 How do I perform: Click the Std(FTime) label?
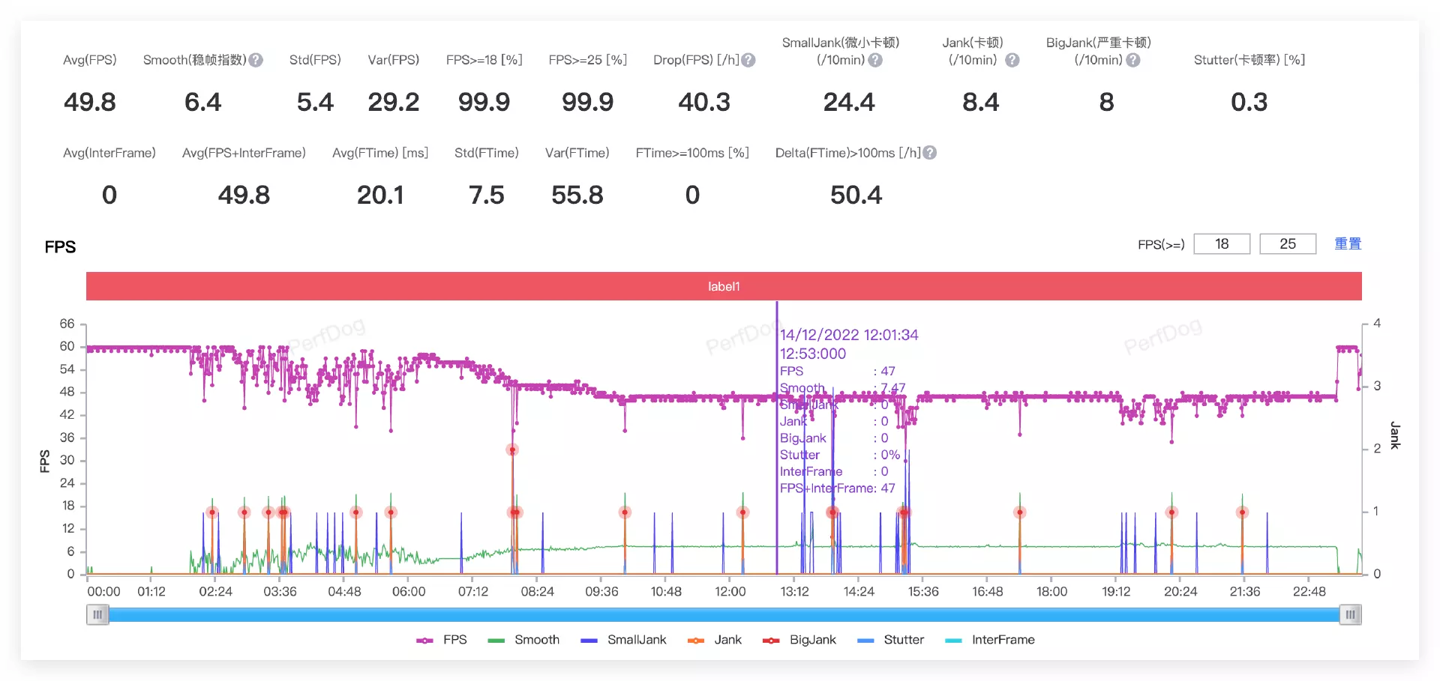coord(487,153)
